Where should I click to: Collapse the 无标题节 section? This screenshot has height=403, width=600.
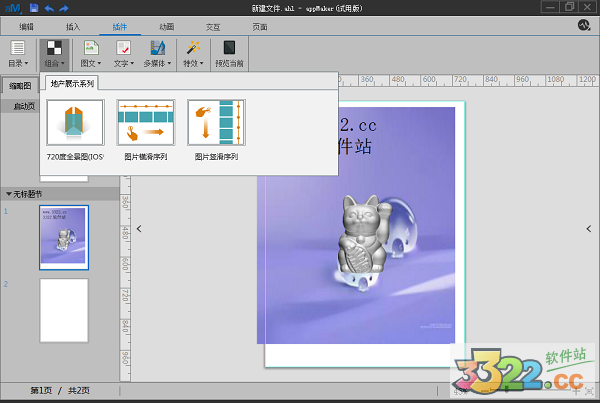tap(9, 194)
